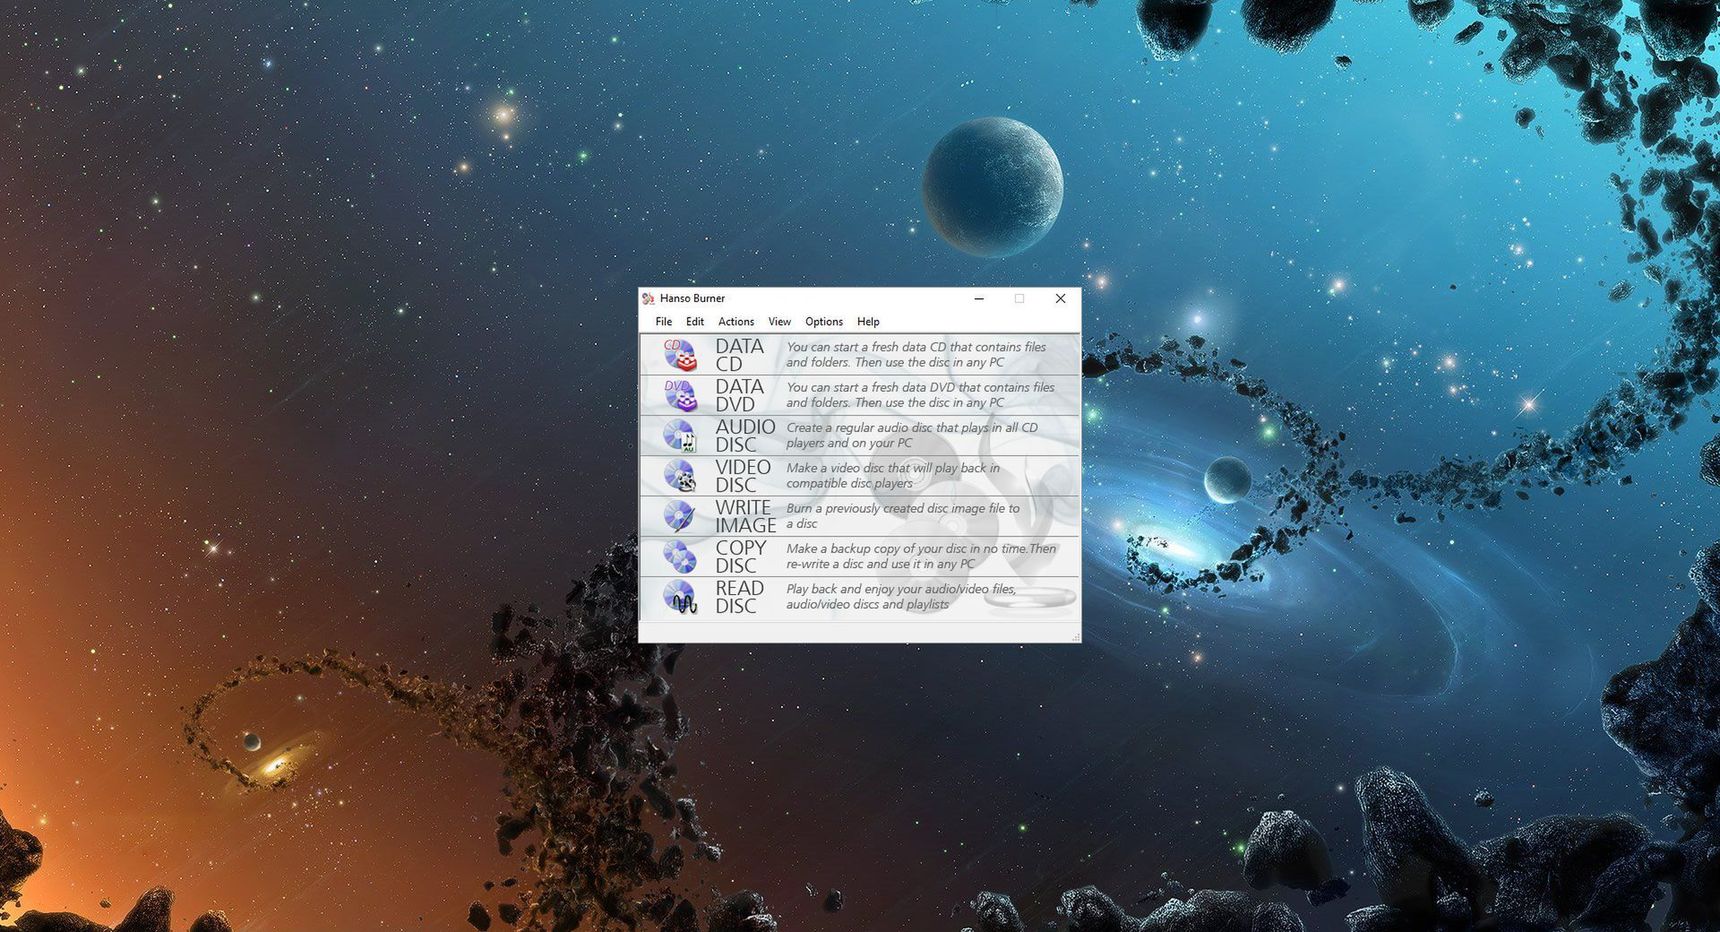Click text 'You can start a fresh data CD'

(x=866, y=347)
